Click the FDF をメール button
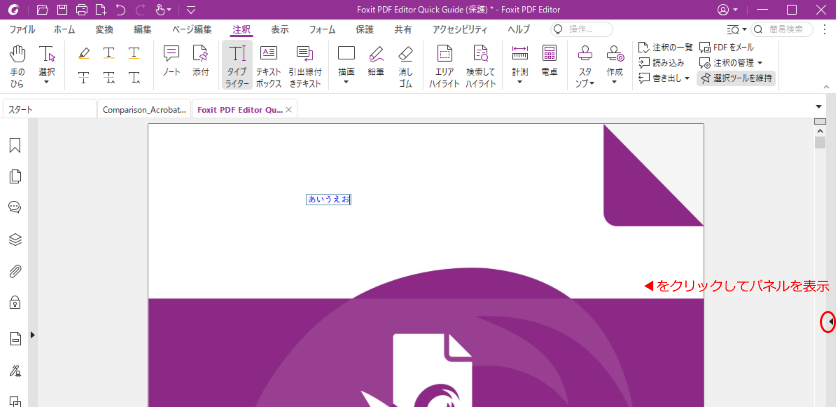836x407 pixels. tap(726, 47)
